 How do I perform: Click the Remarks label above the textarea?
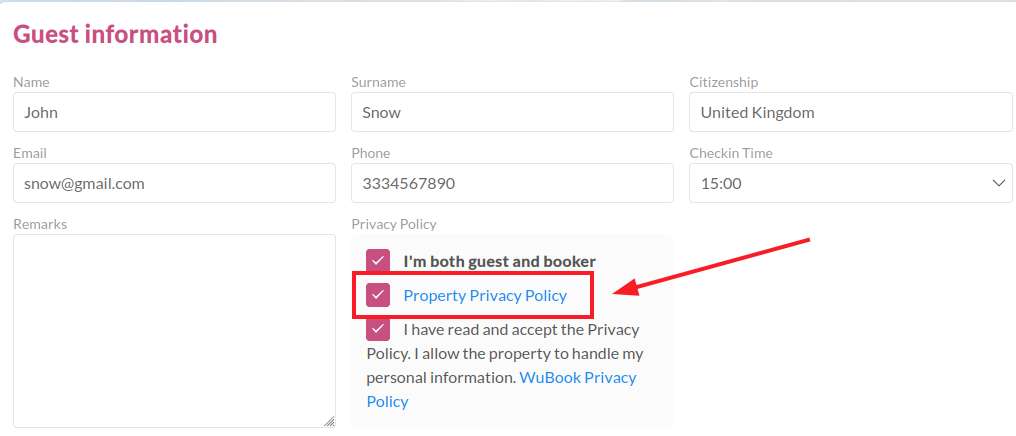[x=40, y=224]
